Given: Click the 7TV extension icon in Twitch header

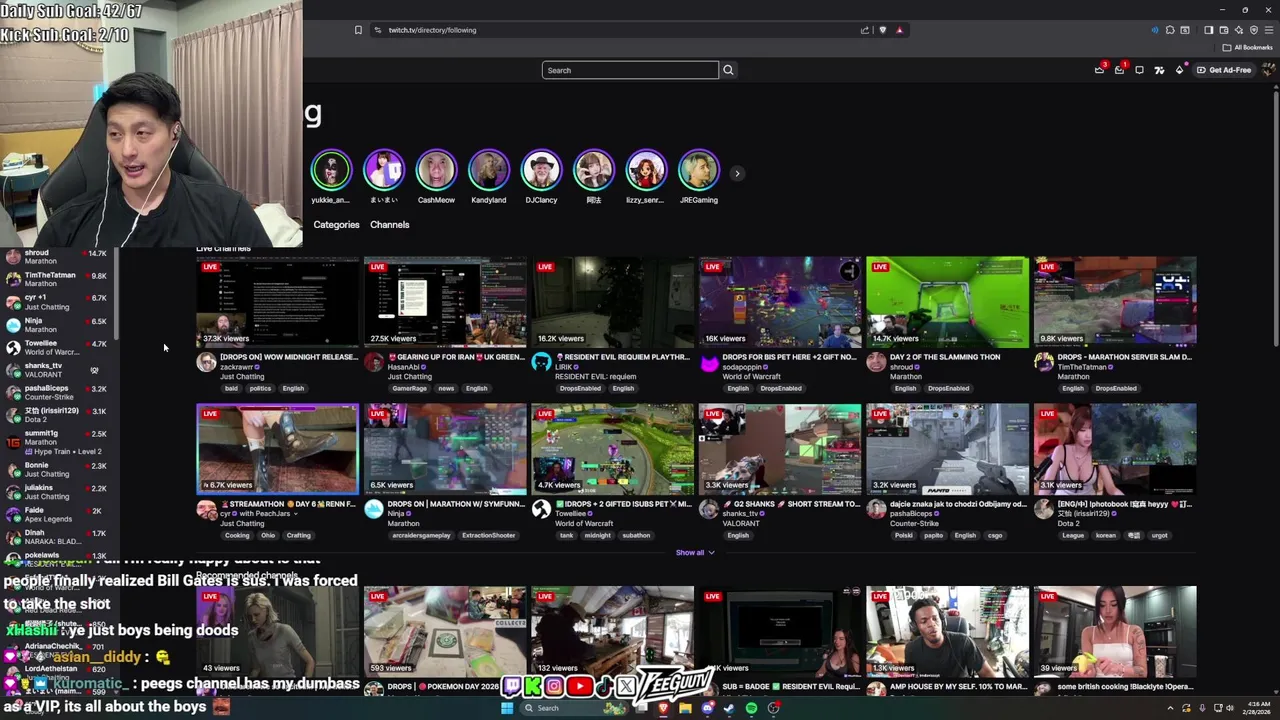Looking at the screenshot, I should coord(1160,70).
